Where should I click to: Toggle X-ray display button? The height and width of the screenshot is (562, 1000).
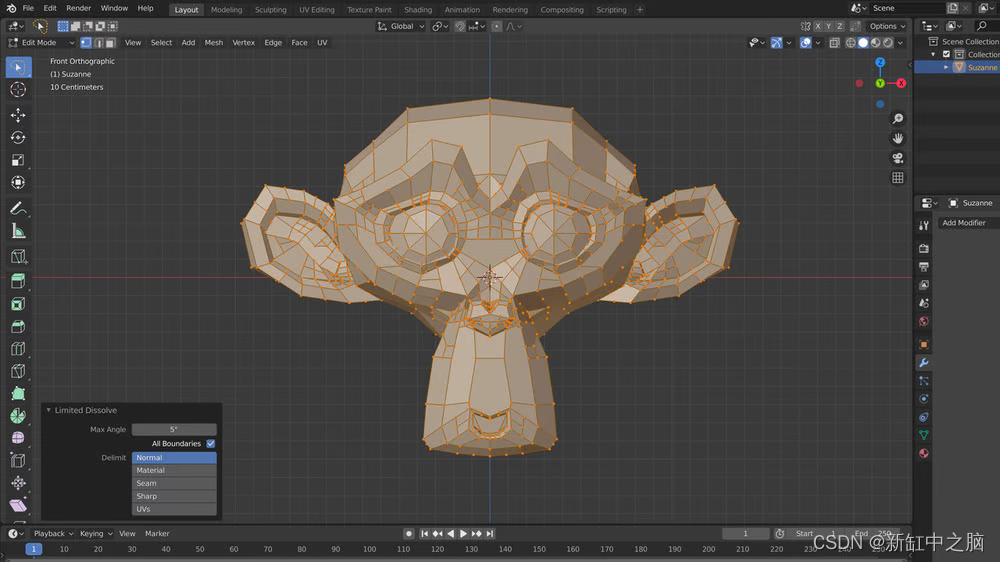coord(834,43)
